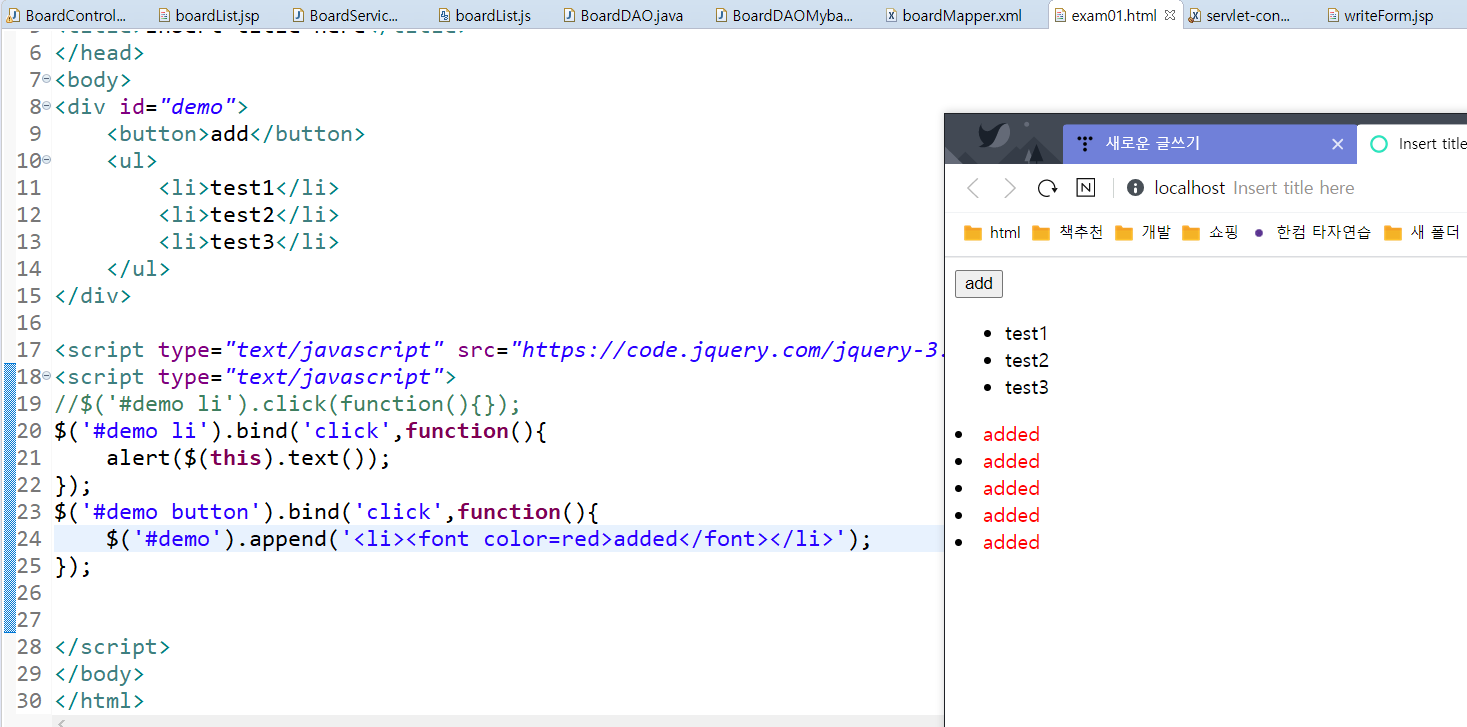Reload the localhost page in browser
This screenshot has width=1467, height=727.
point(1047,188)
